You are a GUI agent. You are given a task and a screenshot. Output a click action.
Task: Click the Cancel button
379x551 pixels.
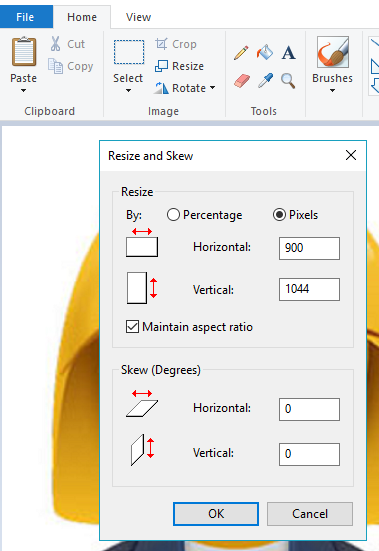(x=310, y=514)
